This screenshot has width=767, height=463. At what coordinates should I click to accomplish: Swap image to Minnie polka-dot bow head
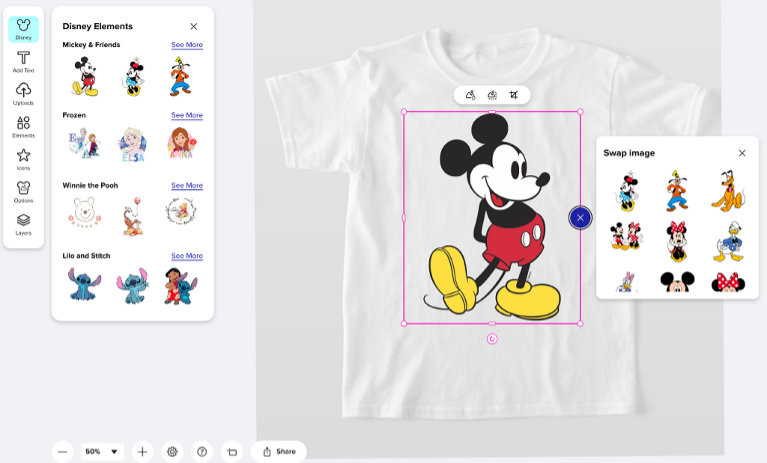[x=728, y=282]
